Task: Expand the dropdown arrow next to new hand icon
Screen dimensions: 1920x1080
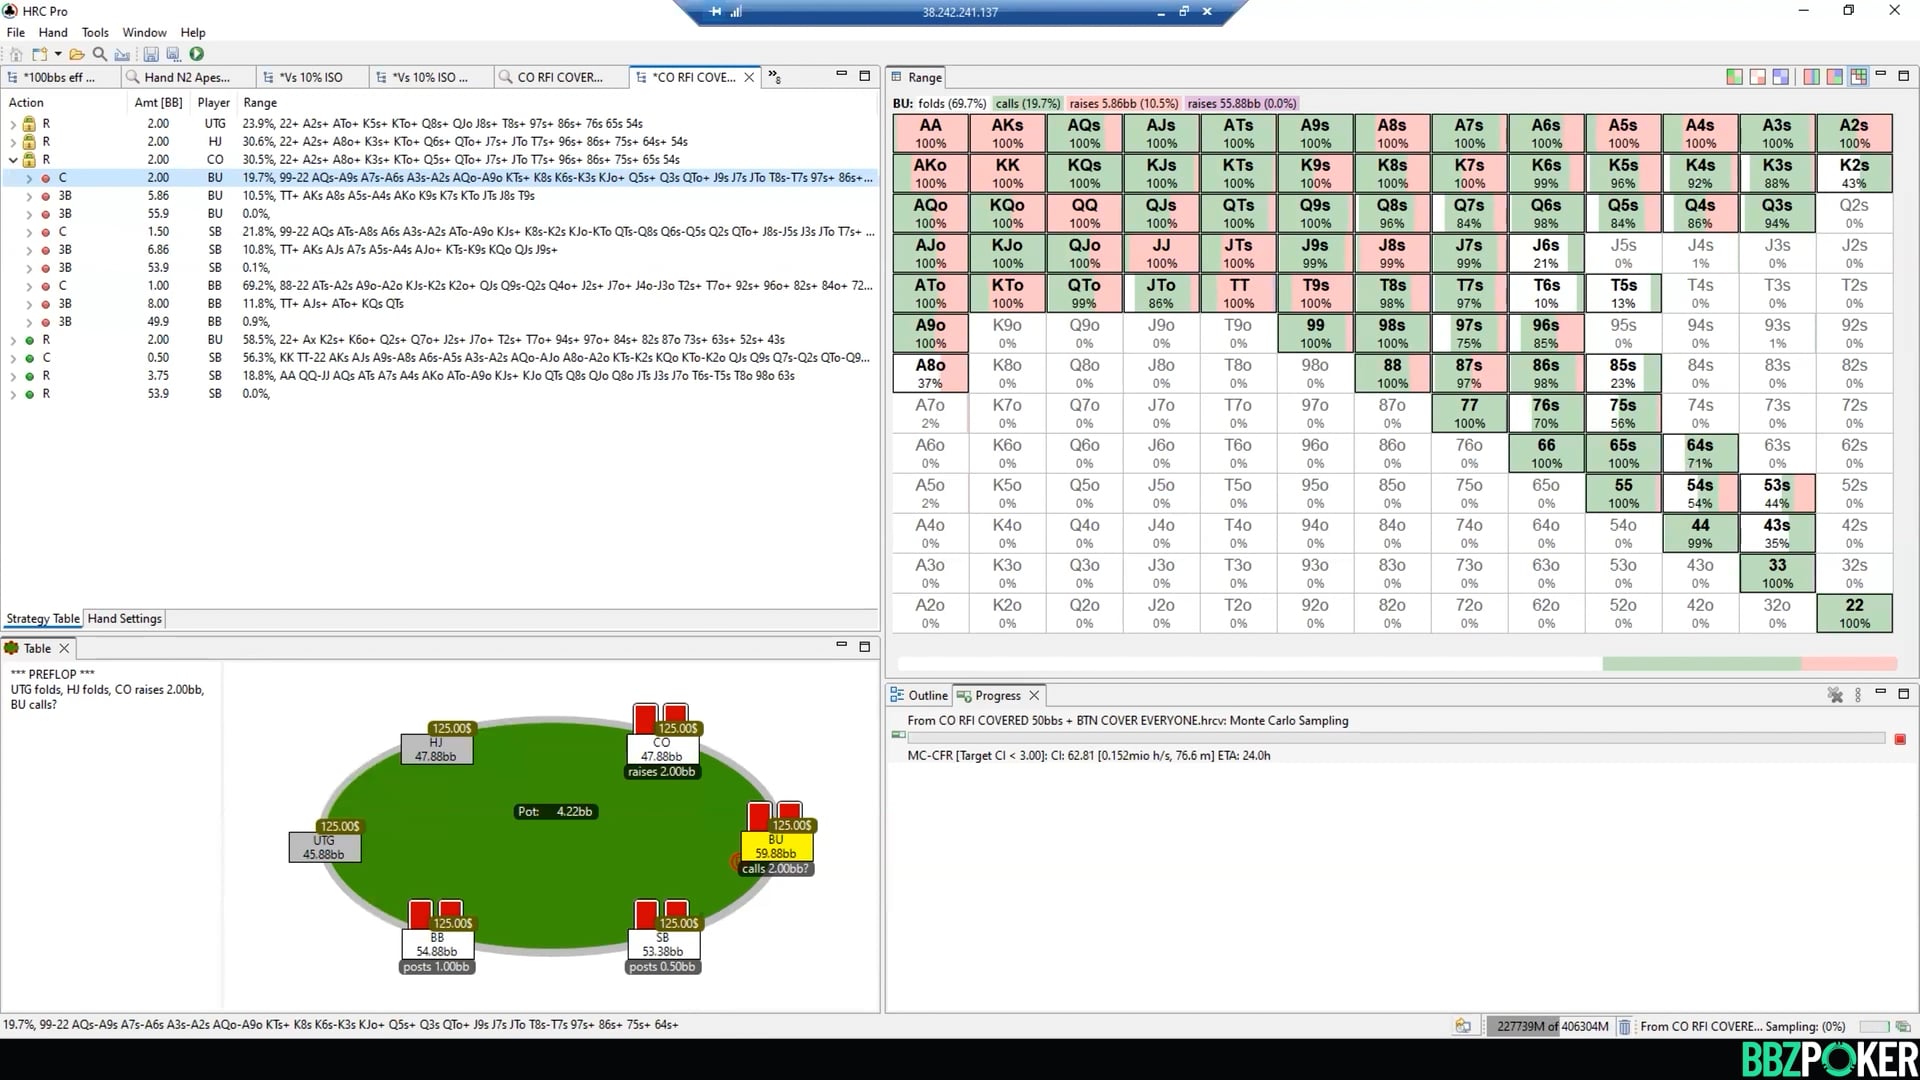Action: 56,55
